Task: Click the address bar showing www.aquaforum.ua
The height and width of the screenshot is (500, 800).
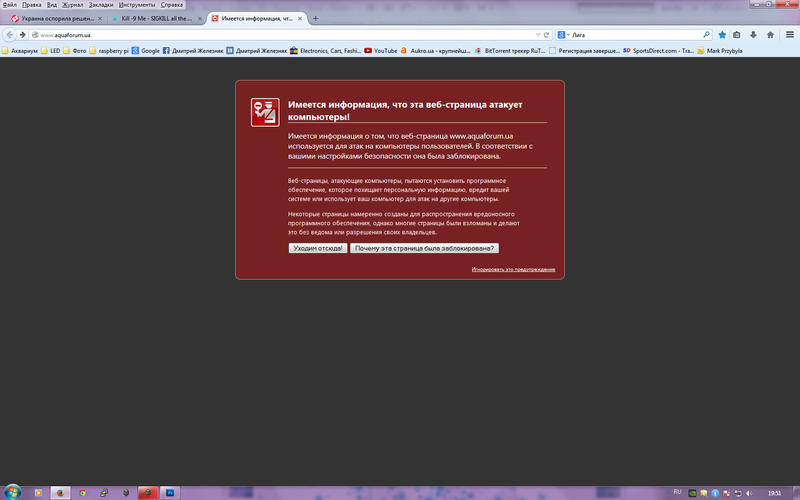Action: click(280, 34)
